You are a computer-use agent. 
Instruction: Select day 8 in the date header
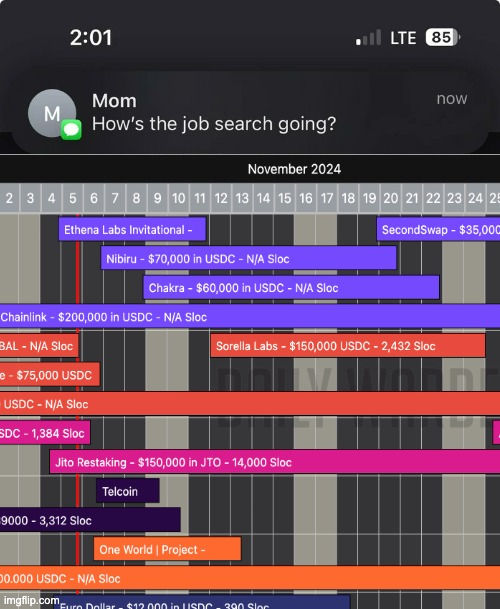tap(136, 198)
